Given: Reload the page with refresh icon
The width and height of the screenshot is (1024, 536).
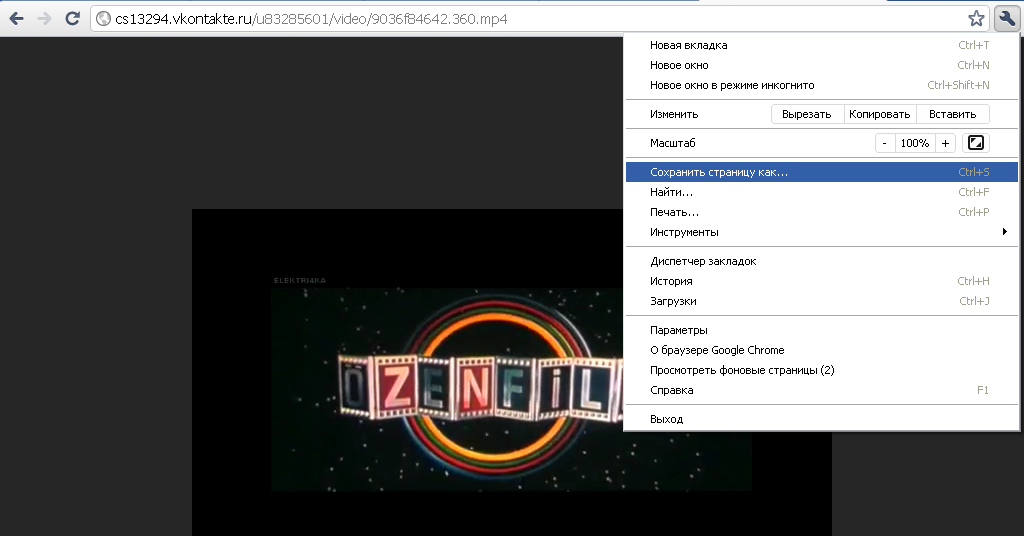Looking at the screenshot, I should tap(72, 18).
